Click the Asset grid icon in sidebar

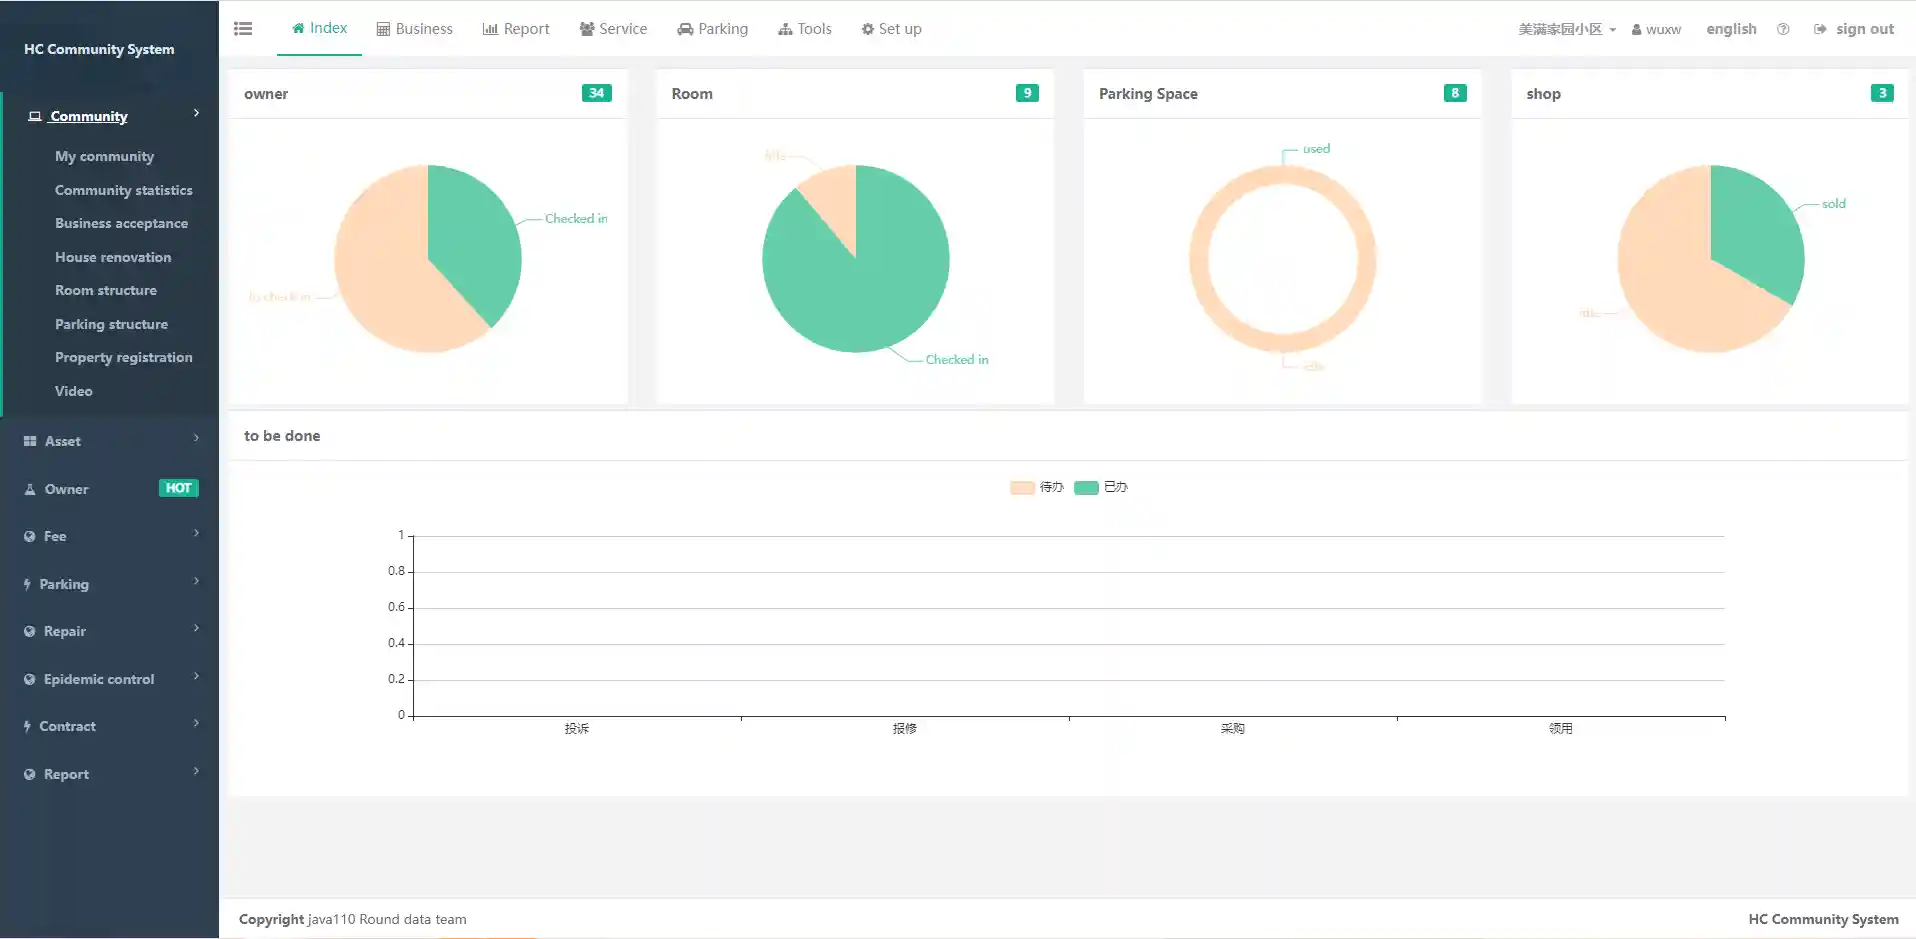[x=30, y=441]
